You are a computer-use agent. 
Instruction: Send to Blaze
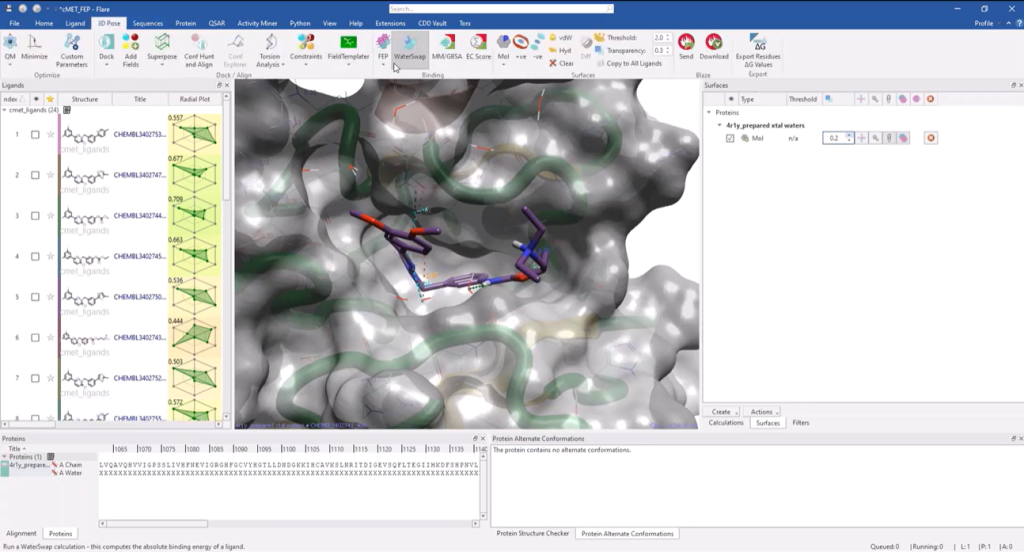[686, 47]
